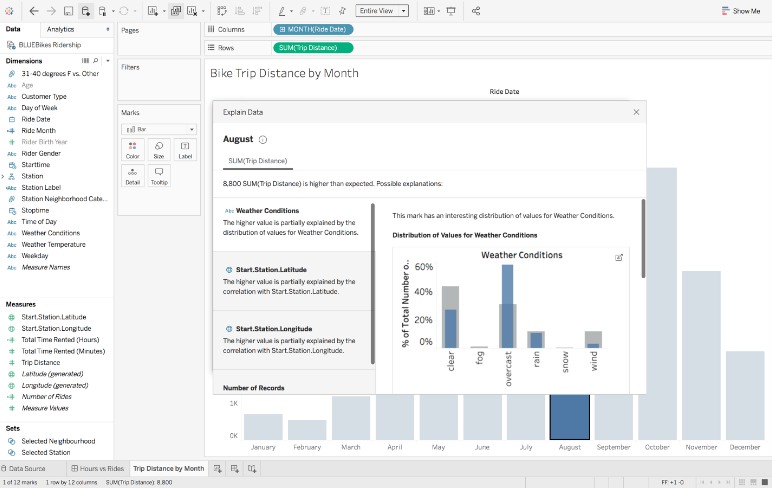Viewport: 772px width, 488px height.
Task: Select Weather Conditions dimension in Data pane
Action: pos(50,233)
